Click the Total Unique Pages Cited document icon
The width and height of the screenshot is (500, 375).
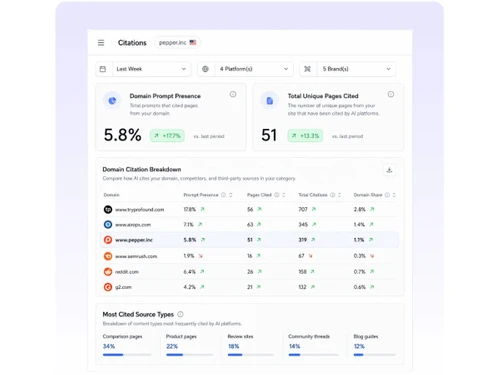[270, 101]
